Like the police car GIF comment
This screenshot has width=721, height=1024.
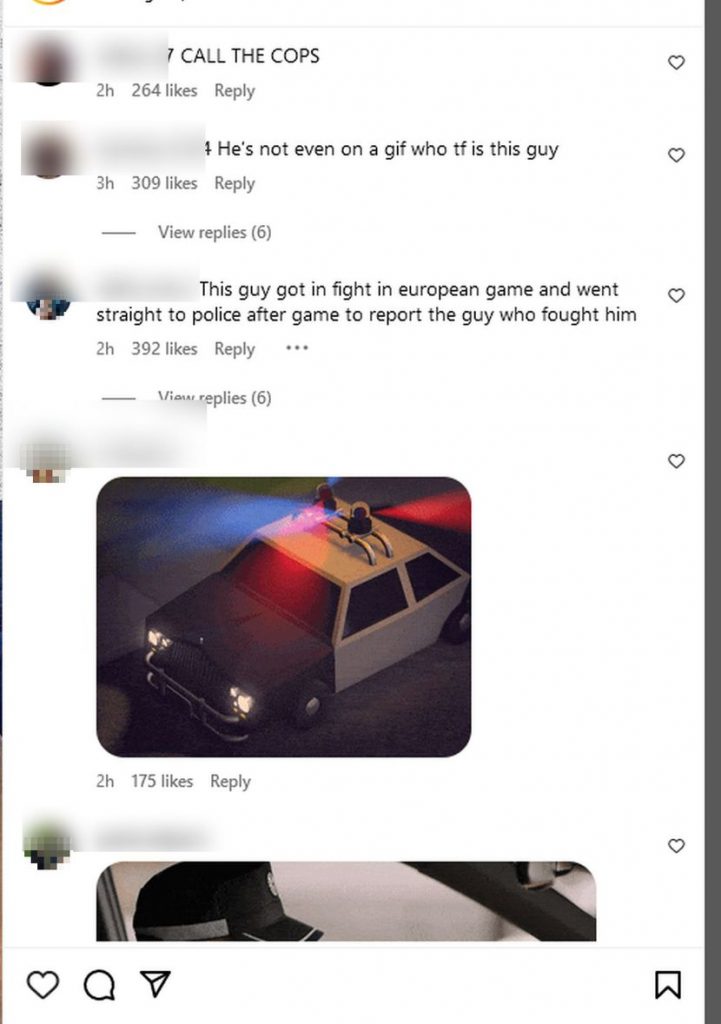677,461
